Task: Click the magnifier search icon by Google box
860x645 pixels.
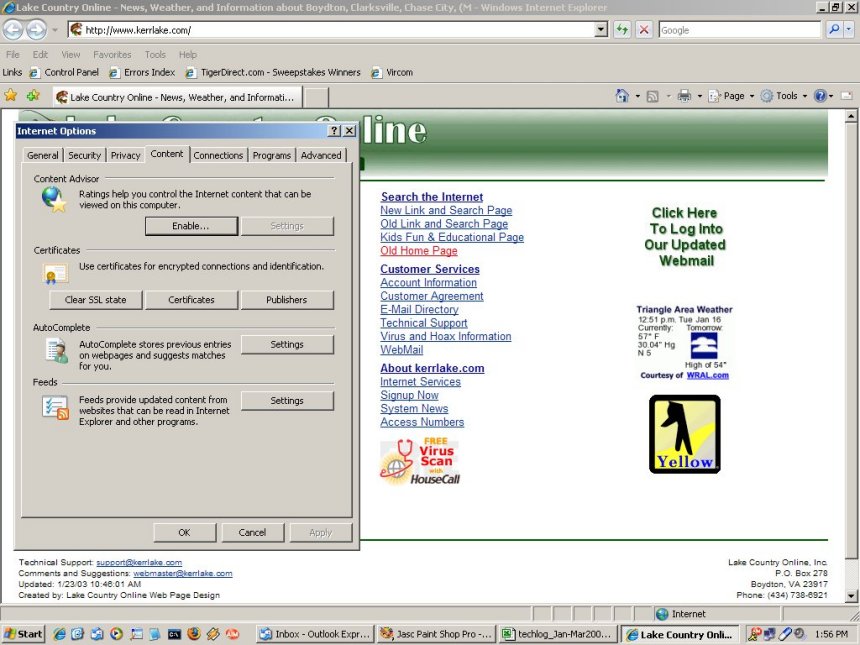Action: point(834,30)
